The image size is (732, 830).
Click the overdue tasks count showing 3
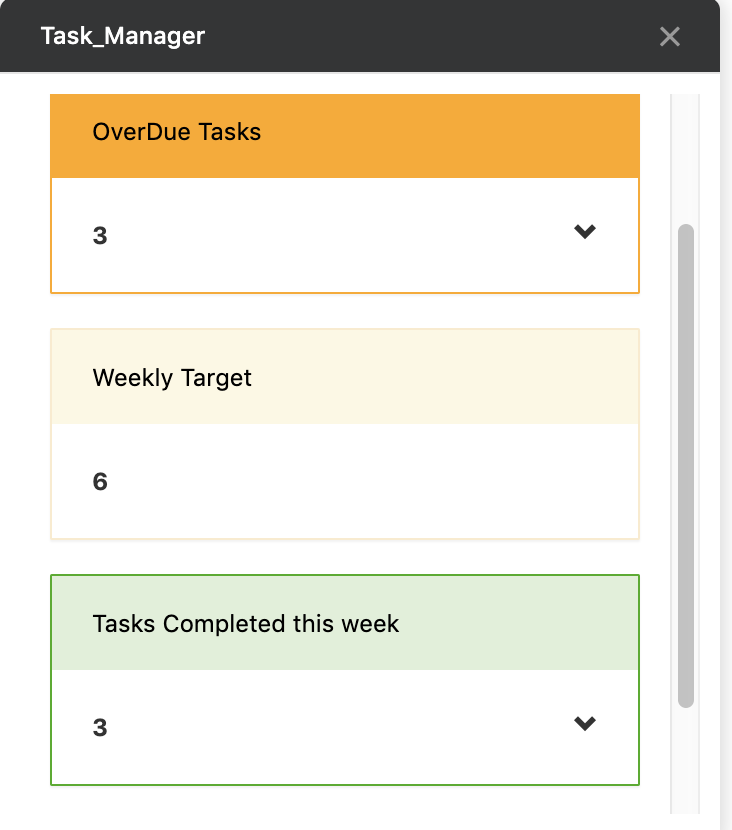(100, 235)
